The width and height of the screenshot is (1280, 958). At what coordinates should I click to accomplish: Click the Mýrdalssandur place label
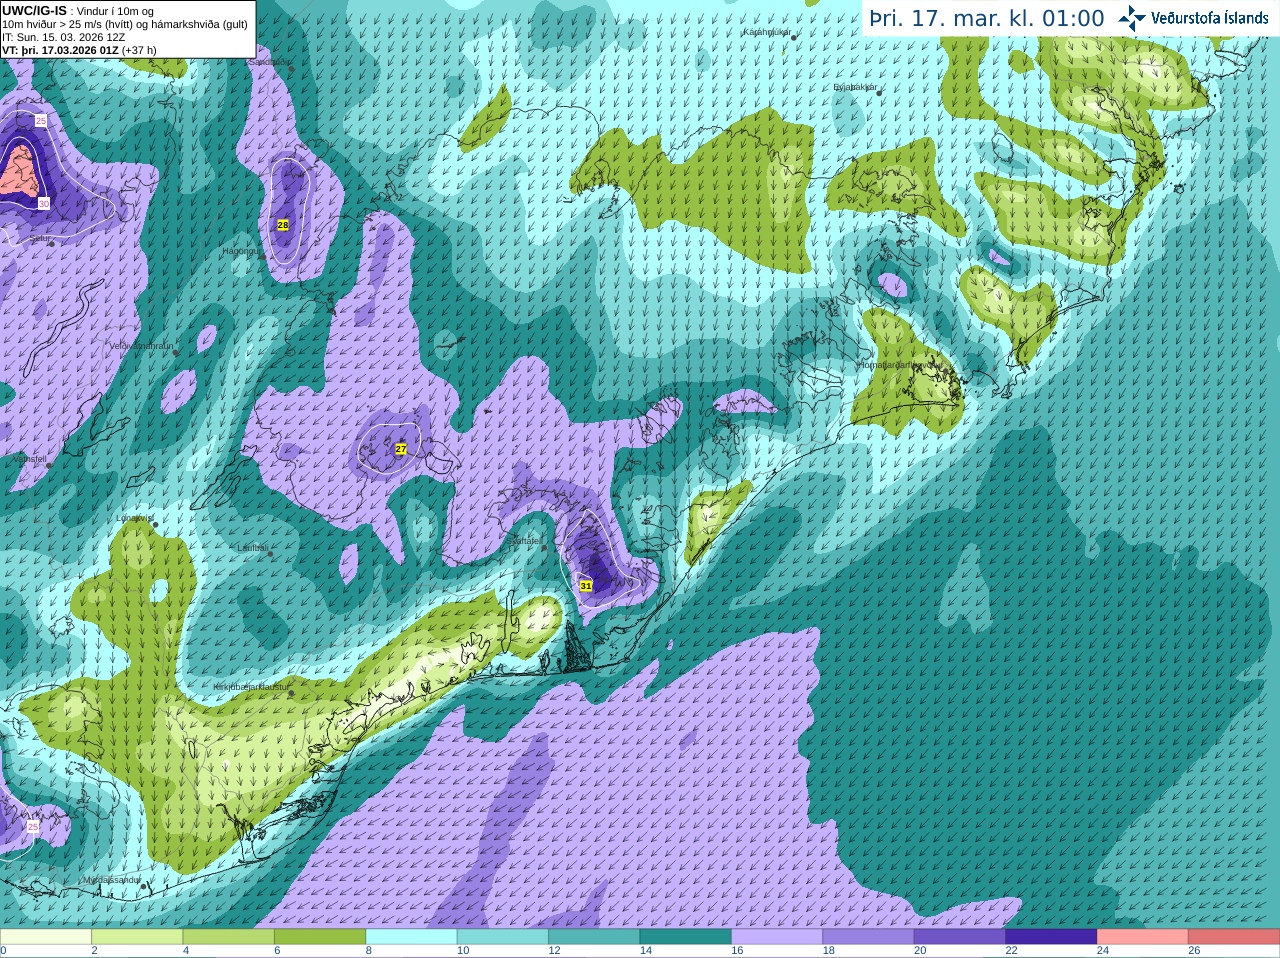[x=111, y=879]
